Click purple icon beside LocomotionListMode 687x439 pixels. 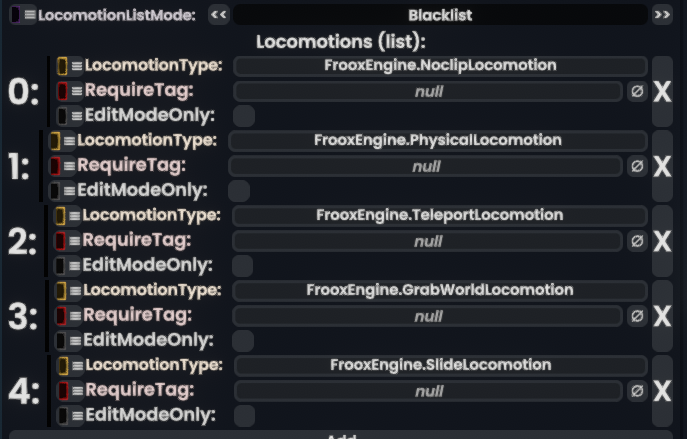(x=15, y=15)
